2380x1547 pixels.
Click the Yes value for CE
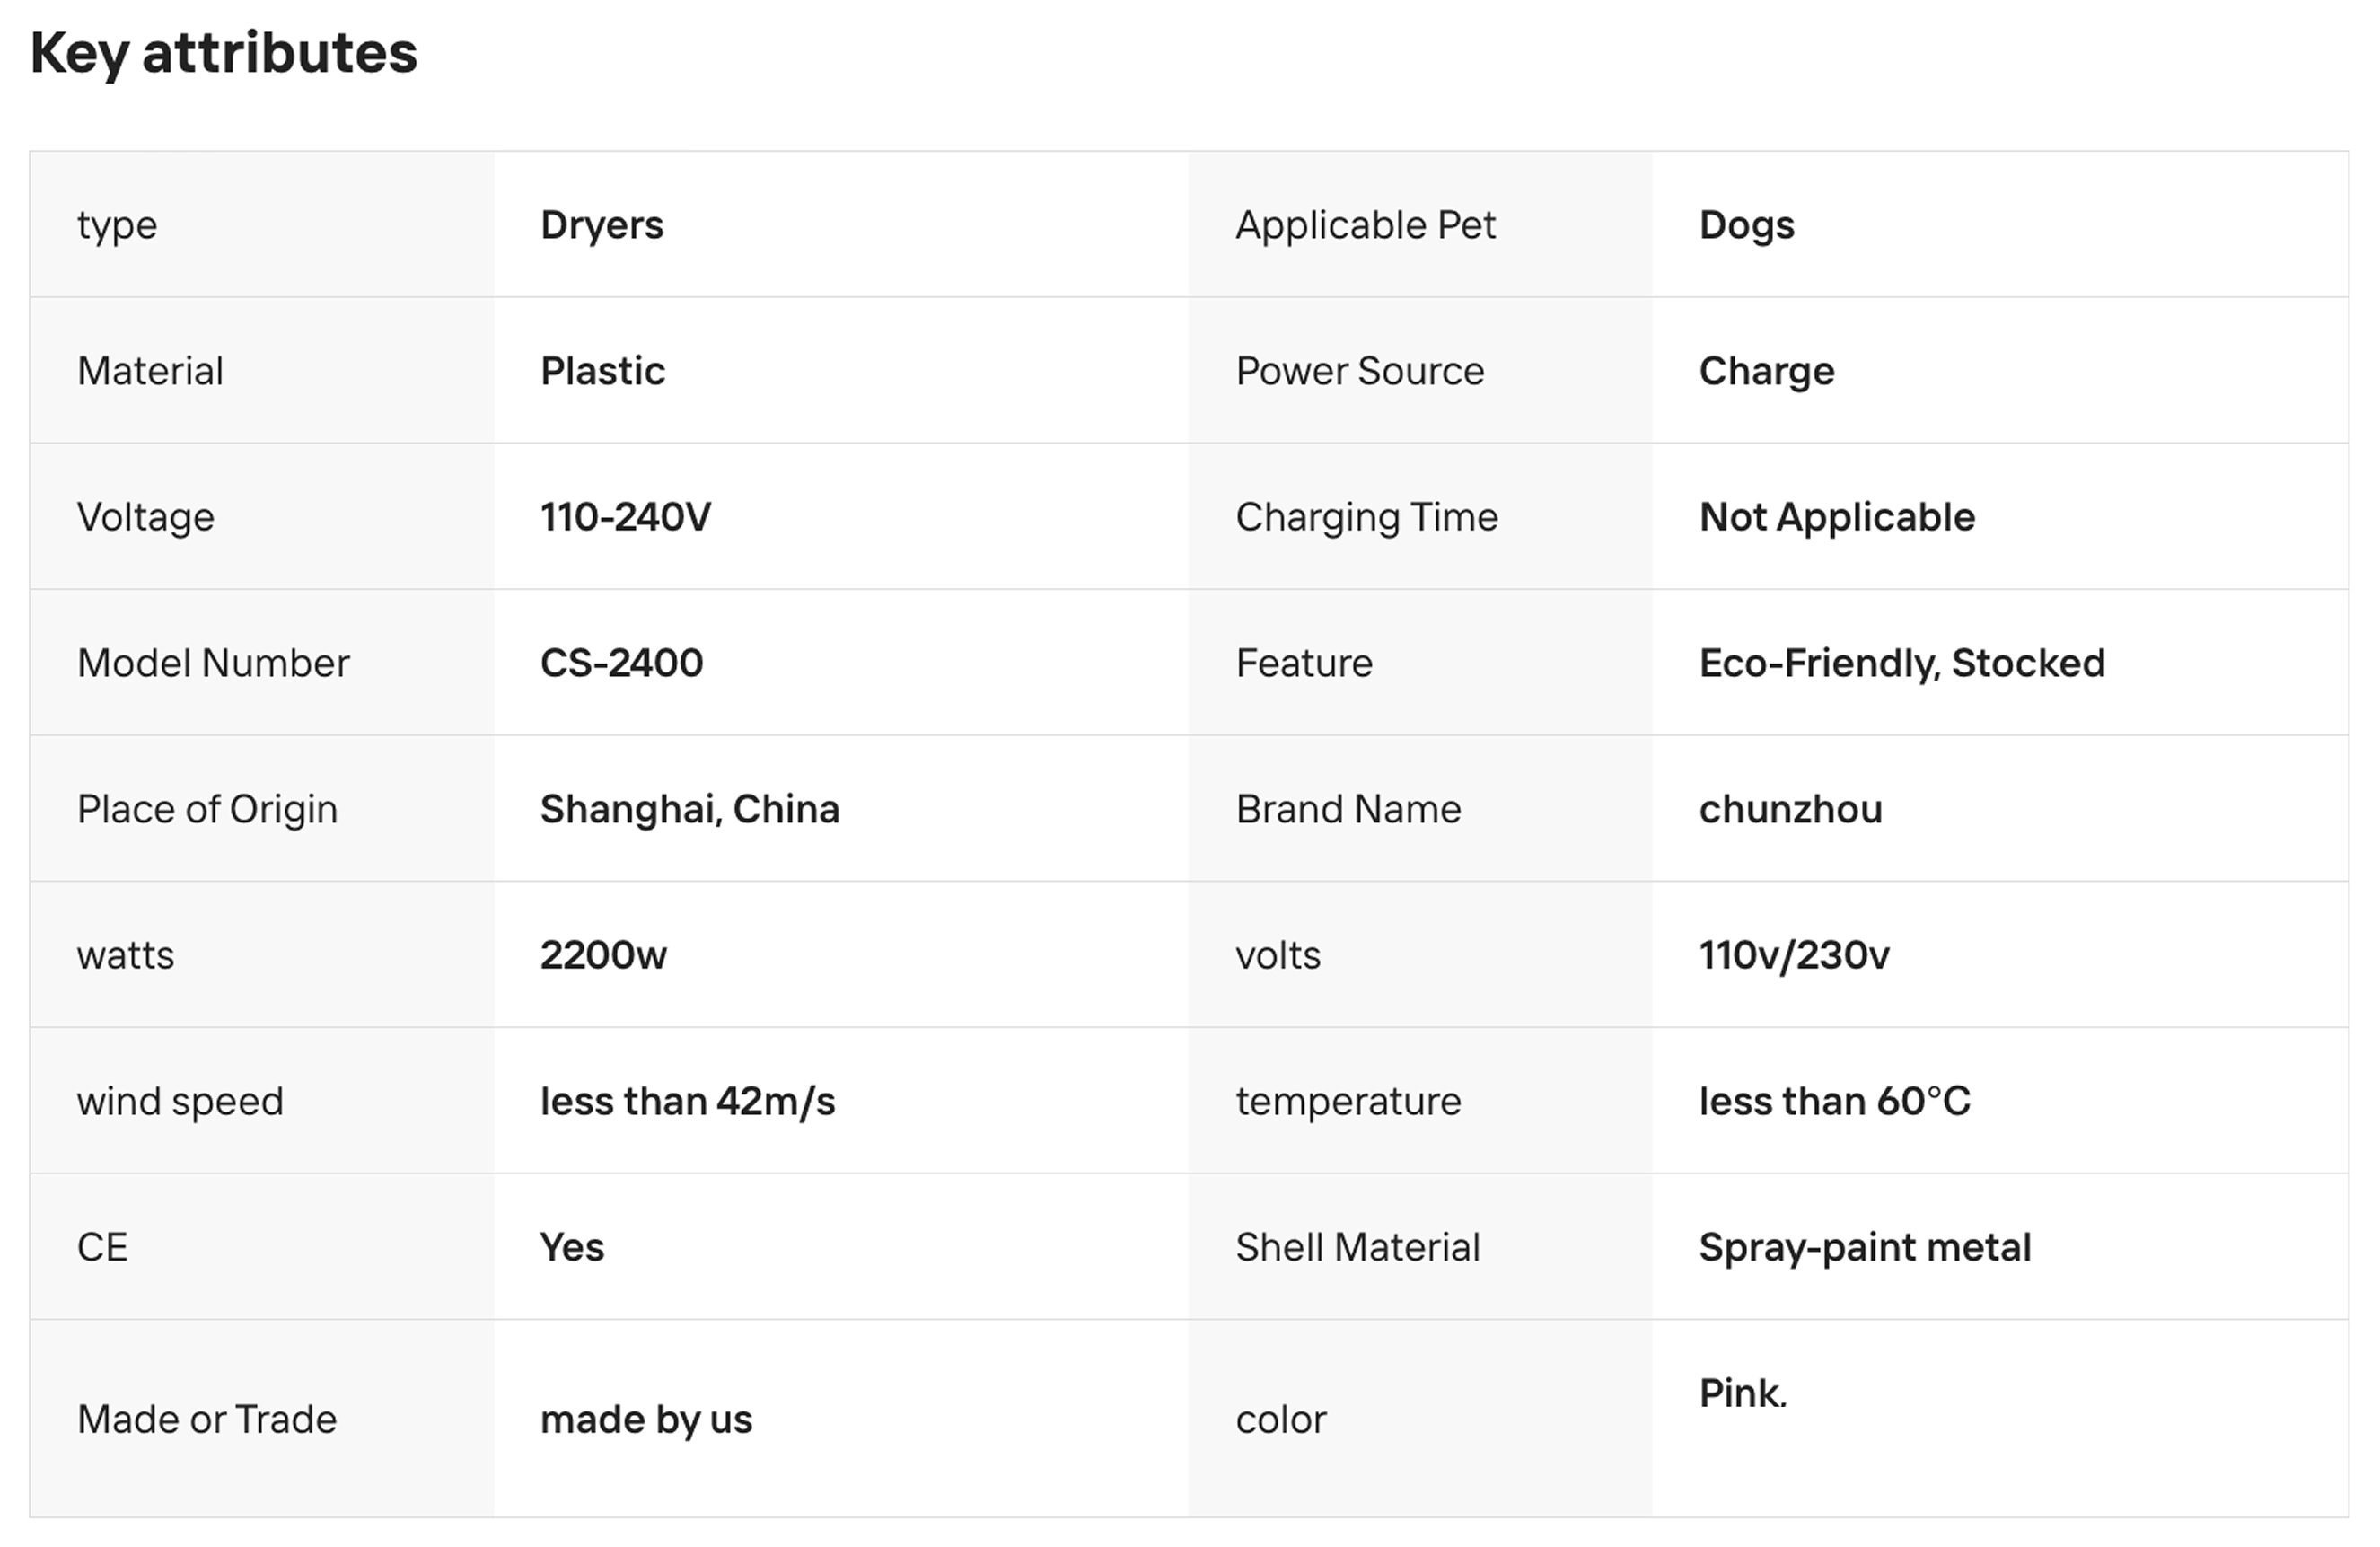[572, 1247]
